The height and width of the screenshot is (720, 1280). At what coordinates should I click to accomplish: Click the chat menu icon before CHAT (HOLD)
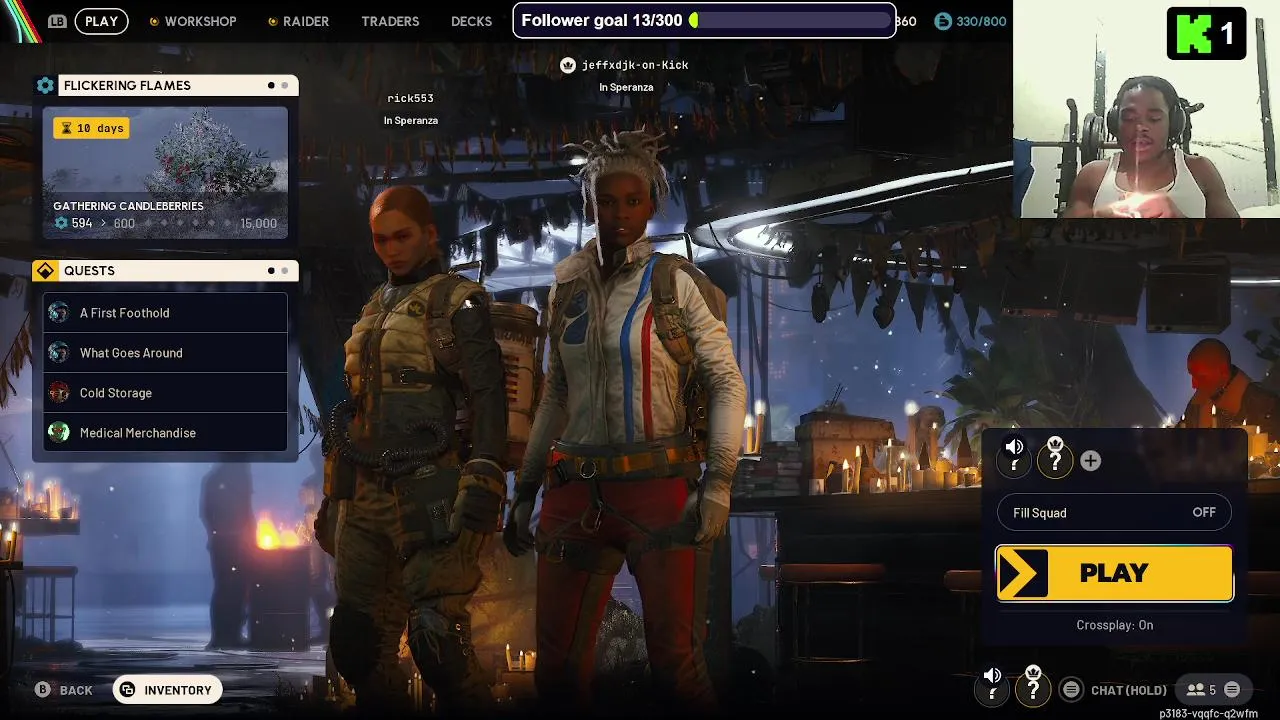click(1071, 690)
